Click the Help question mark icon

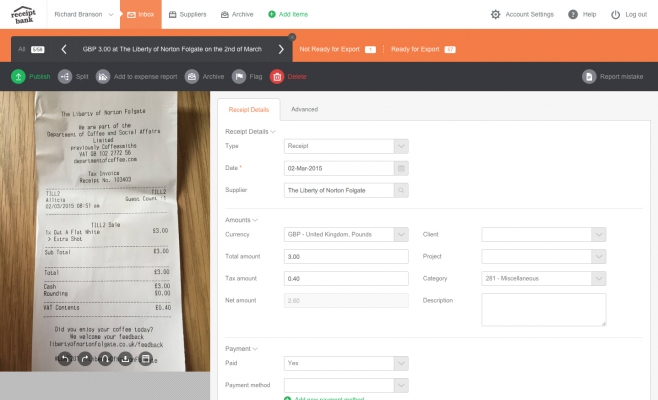pos(573,14)
